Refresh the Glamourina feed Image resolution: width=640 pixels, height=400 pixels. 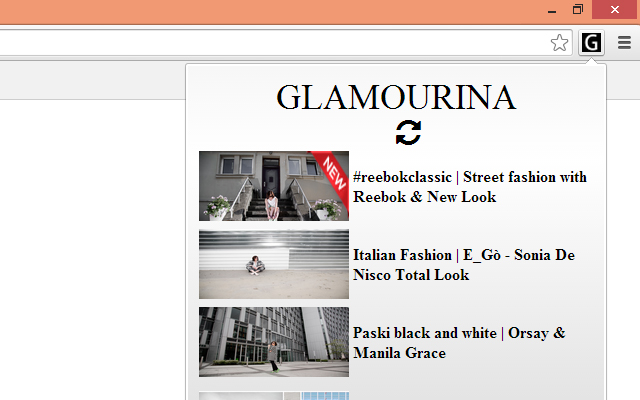coord(408,133)
